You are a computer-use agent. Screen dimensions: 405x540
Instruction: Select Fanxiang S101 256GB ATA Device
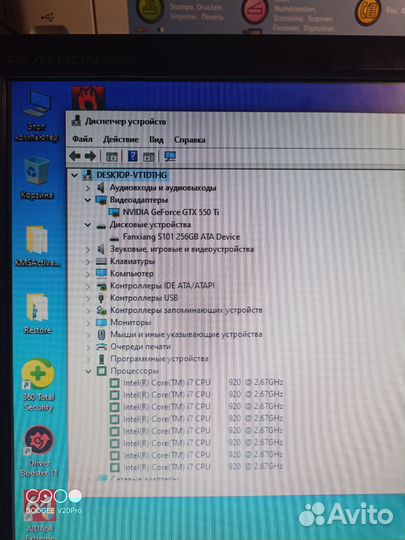(181, 237)
